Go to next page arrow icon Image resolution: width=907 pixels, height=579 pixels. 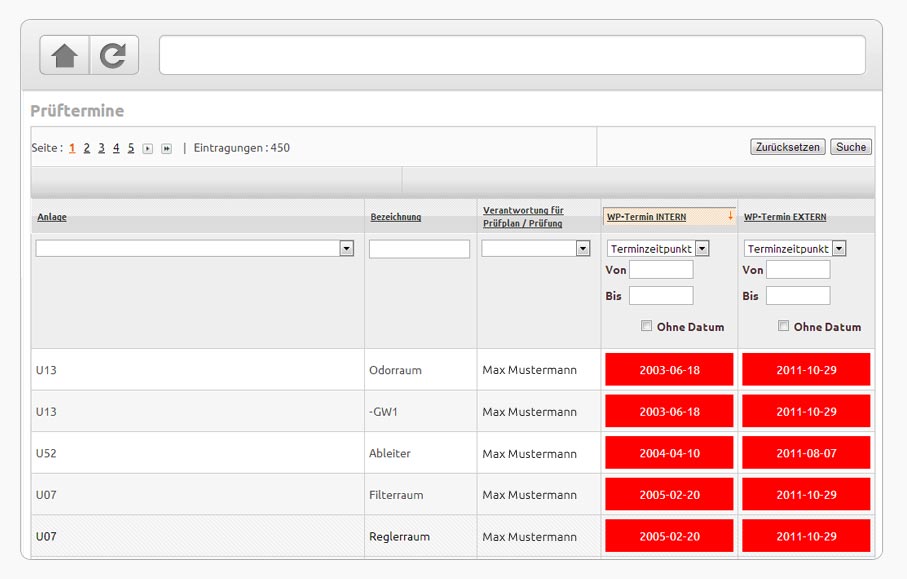(x=148, y=149)
